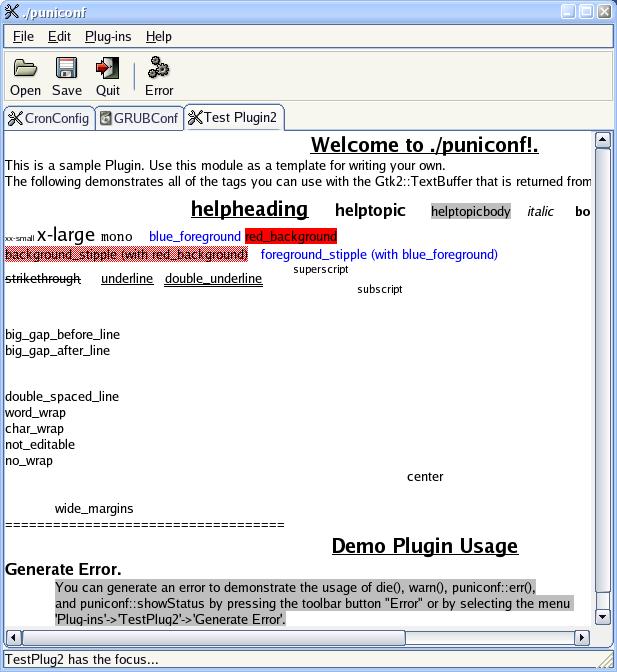Click the 'wide_margins' text
Image resolution: width=617 pixels, height=672 pixels.
click(94, 508)
